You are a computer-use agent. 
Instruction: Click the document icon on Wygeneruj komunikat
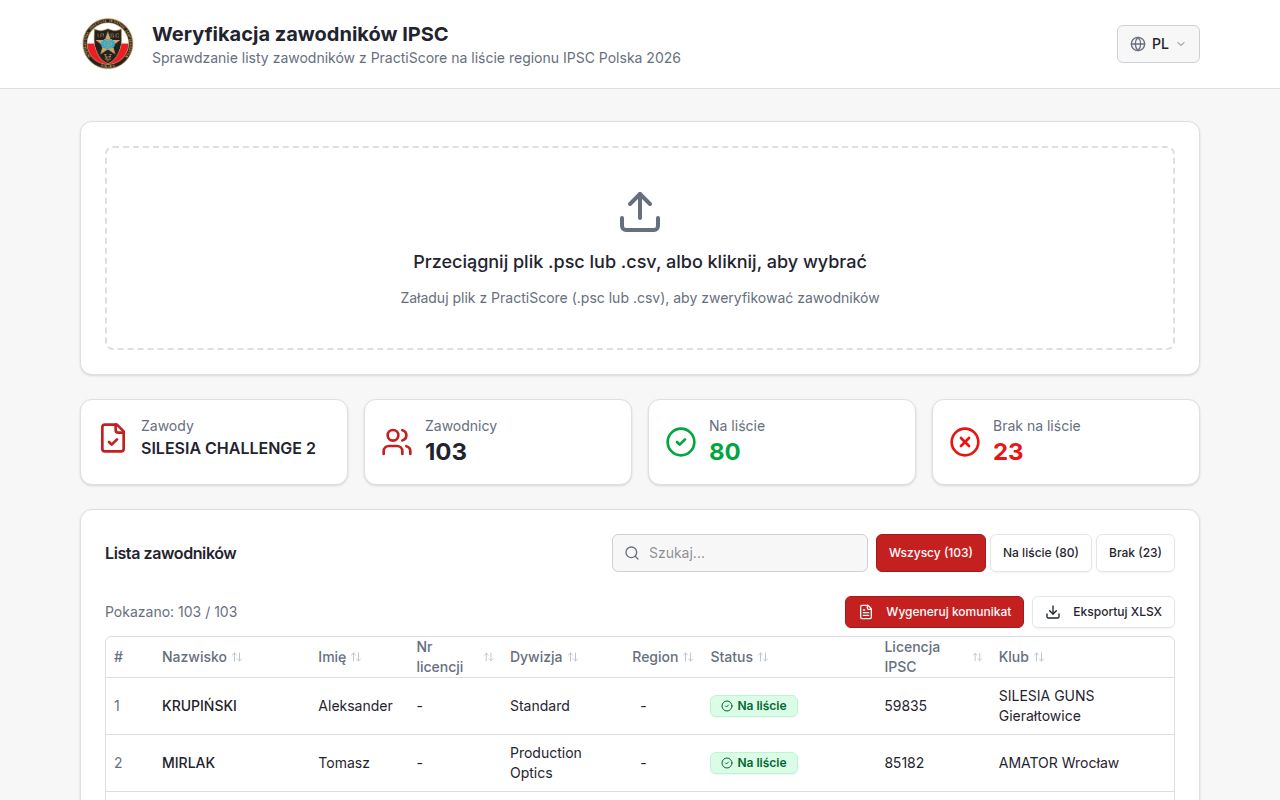click(866, 612)
